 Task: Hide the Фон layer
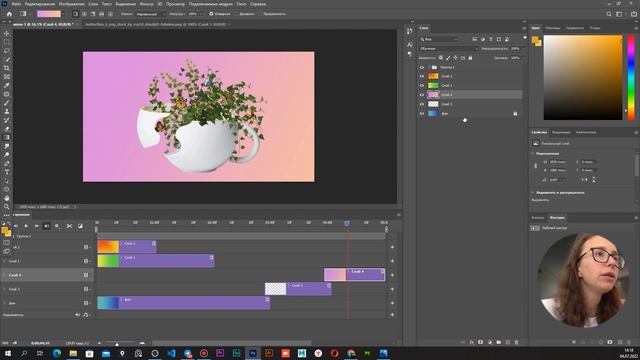pos(422,113)
